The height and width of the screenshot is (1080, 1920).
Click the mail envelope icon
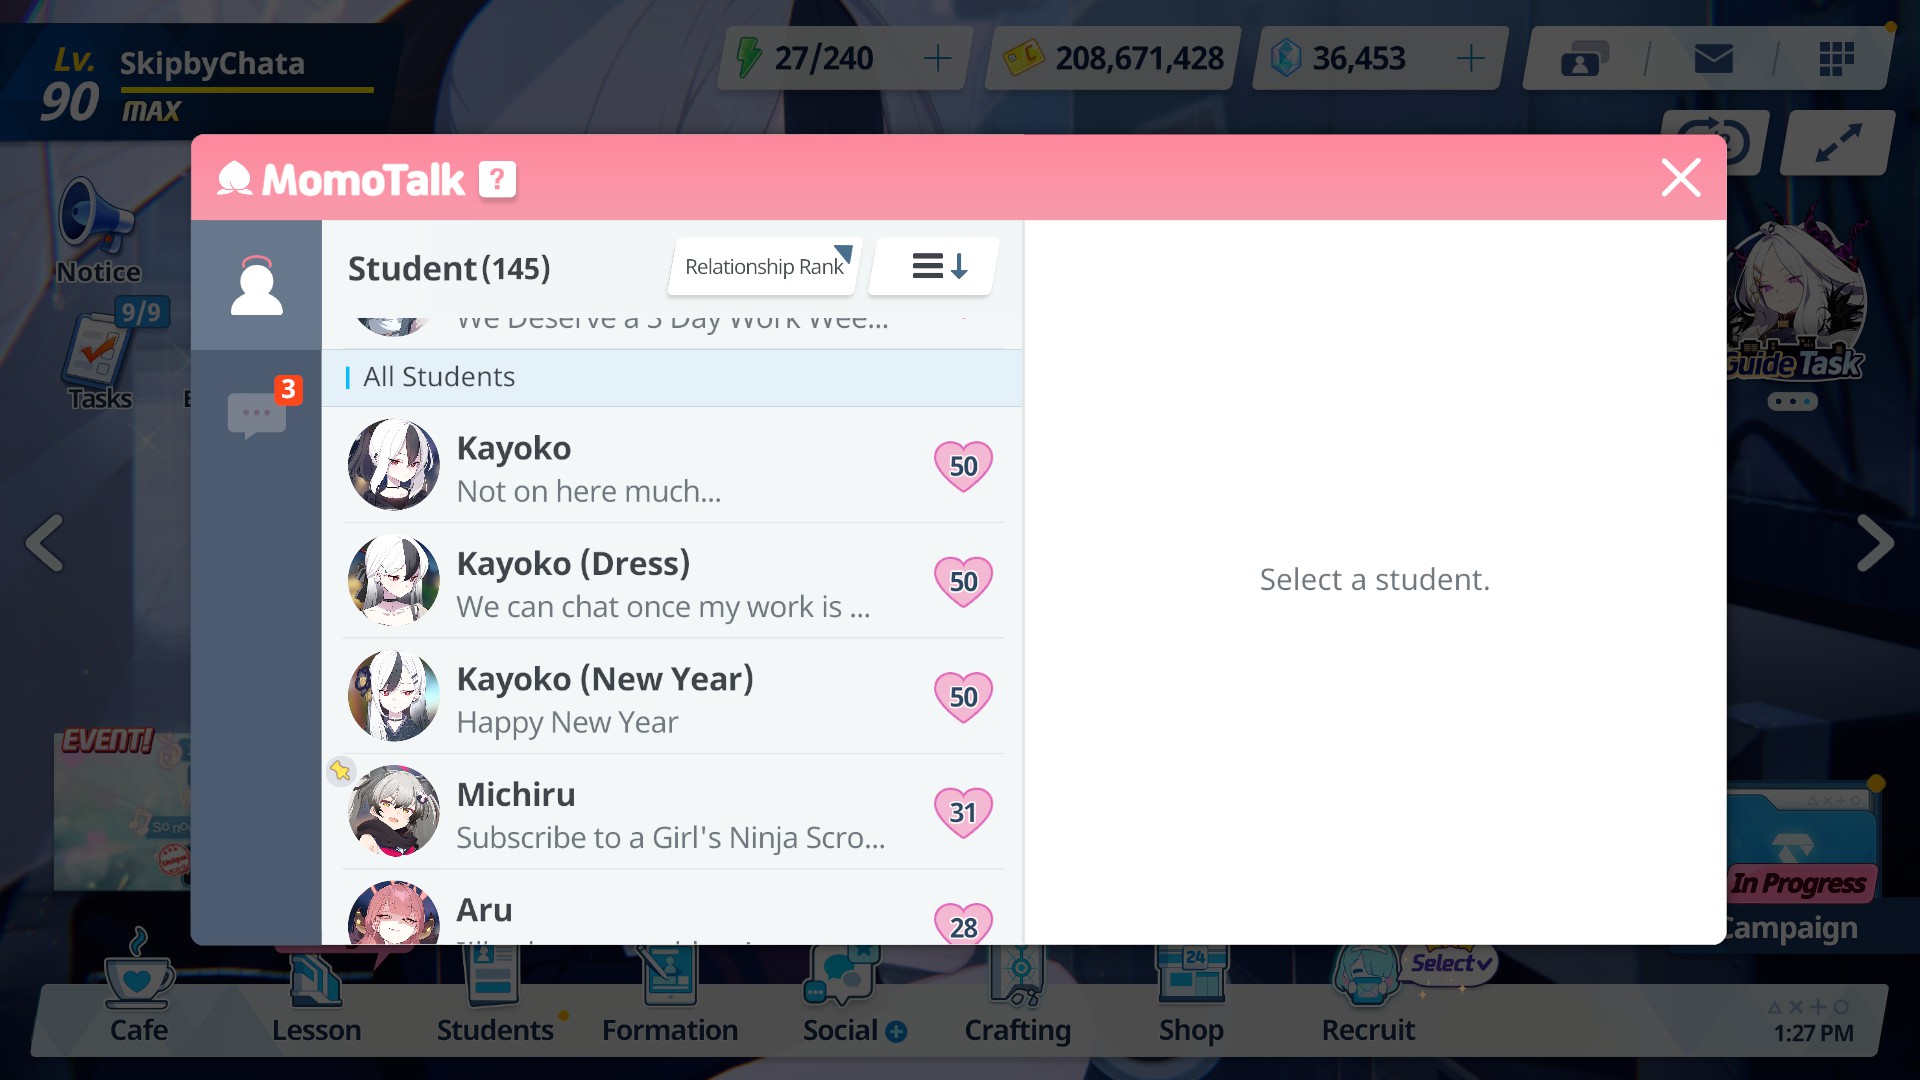[1713, 59]
